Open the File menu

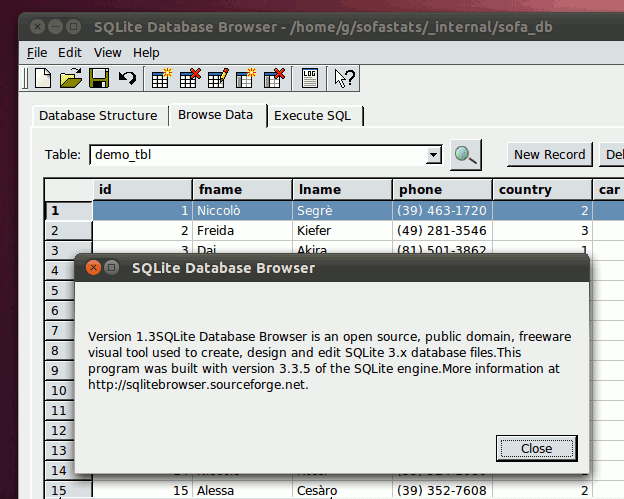coord(37,53)
